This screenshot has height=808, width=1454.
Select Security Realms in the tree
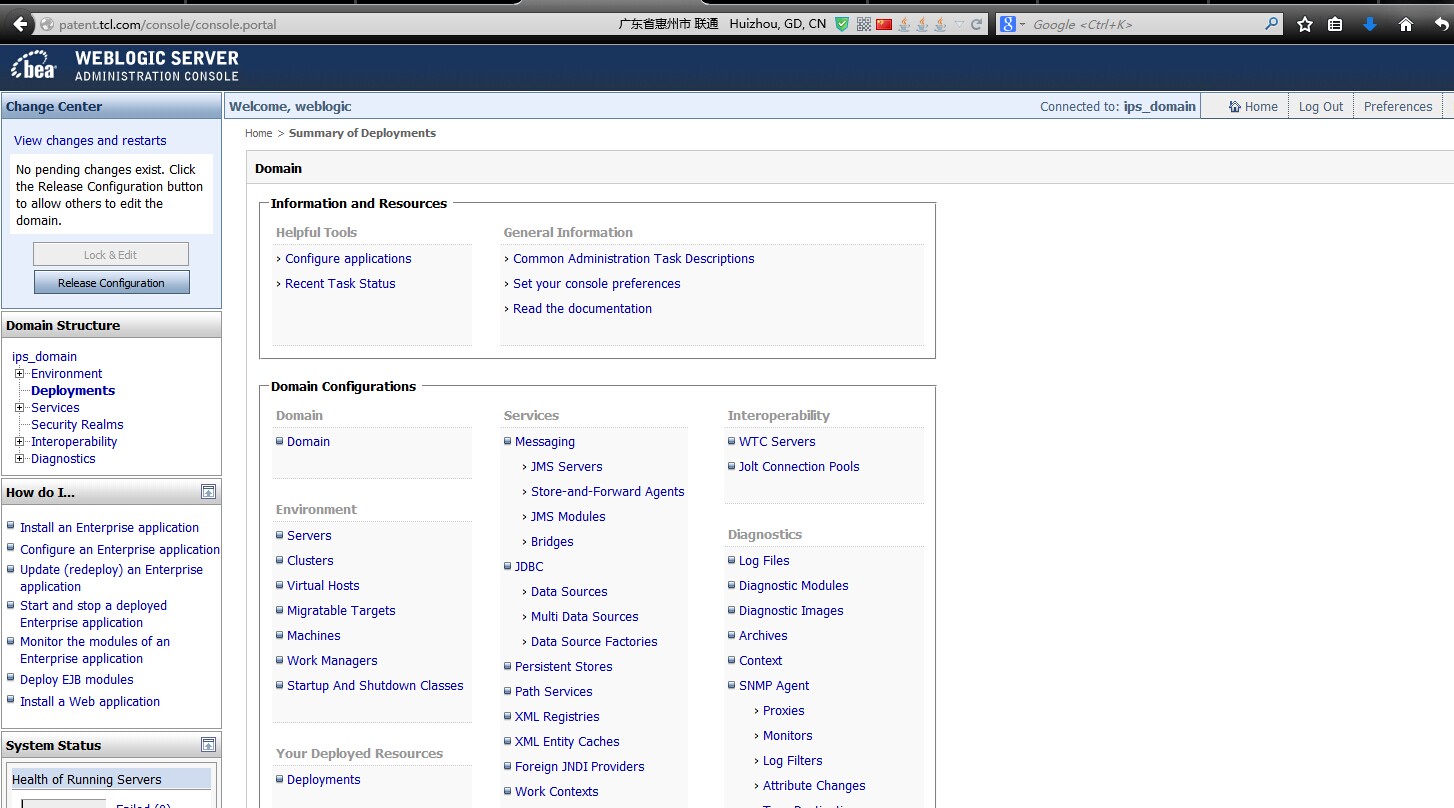[x=77, y=425]
